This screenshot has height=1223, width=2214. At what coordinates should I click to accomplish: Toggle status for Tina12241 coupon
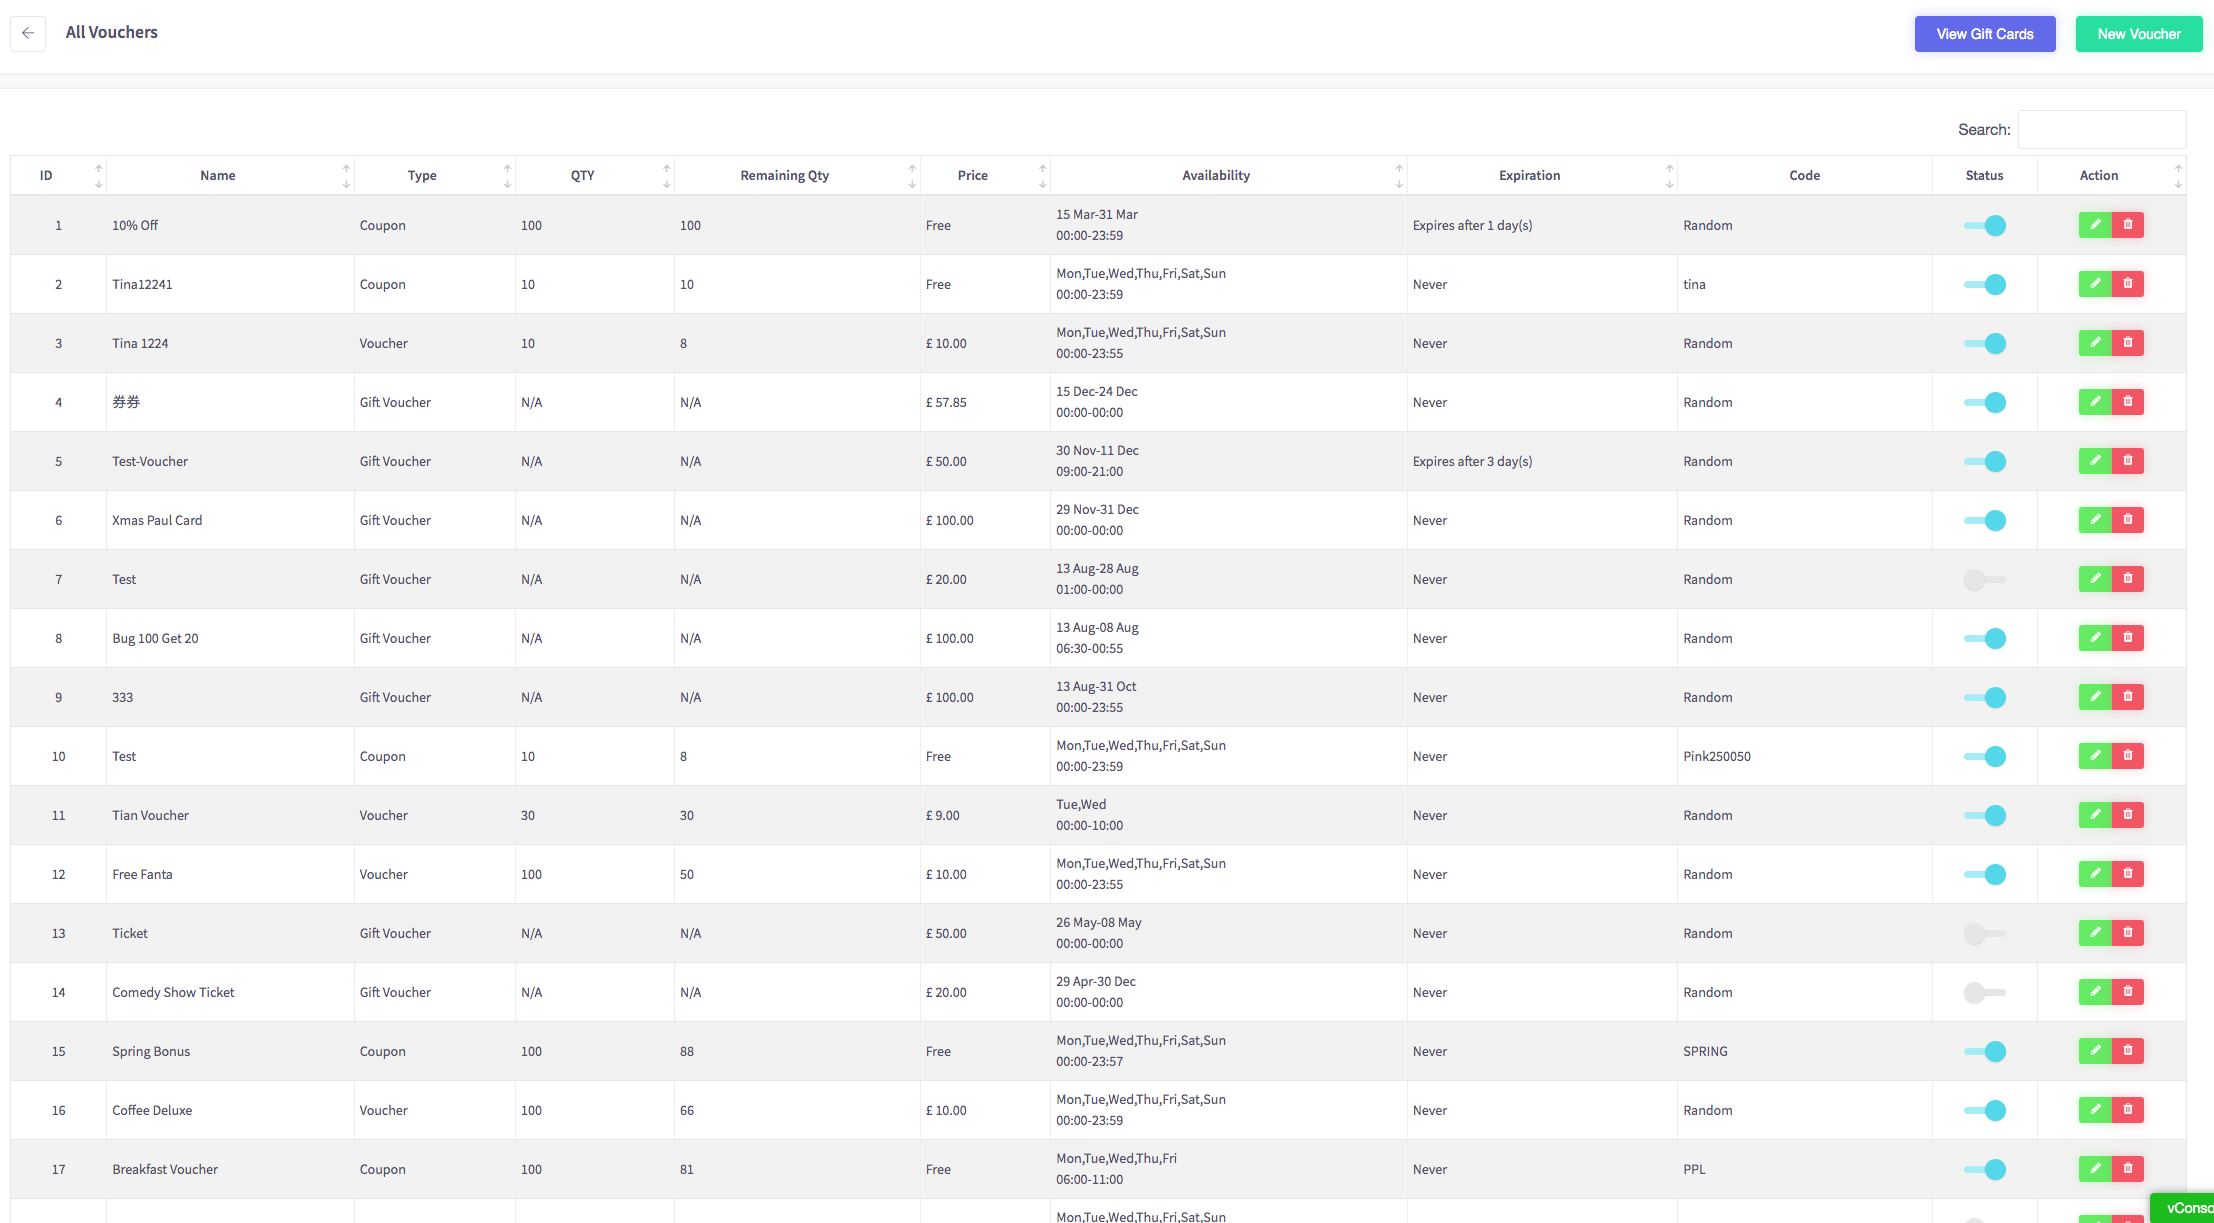tap(1985, 284)
